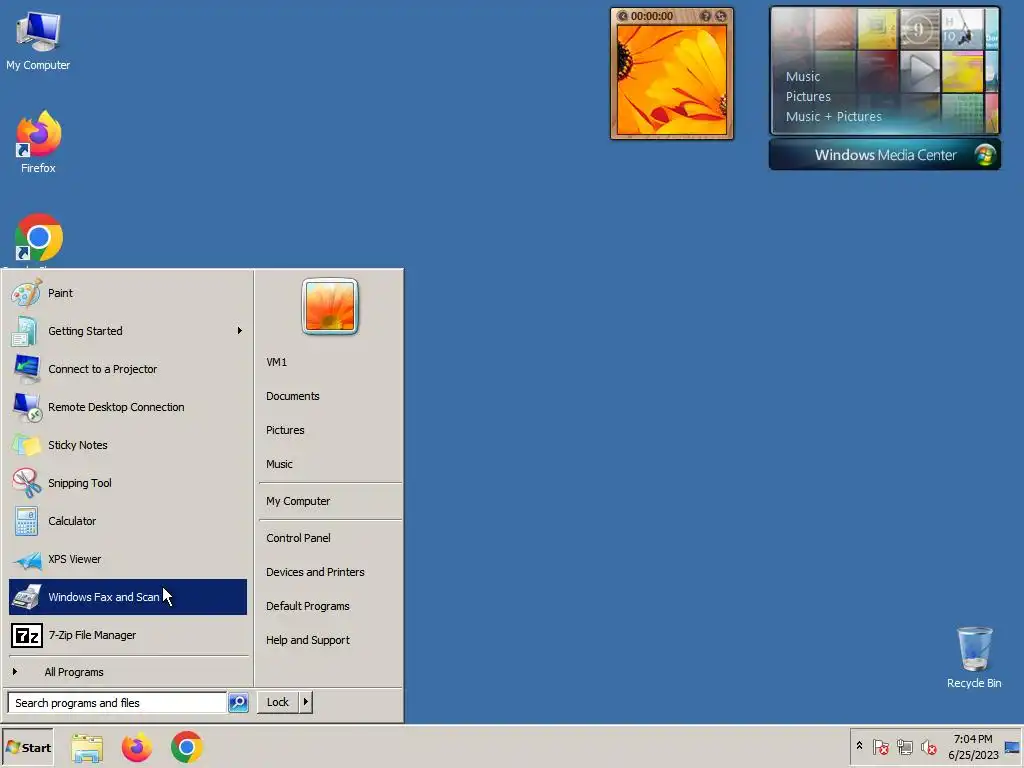
Task: Click the search magnifier button
Action: click(238, 703)
